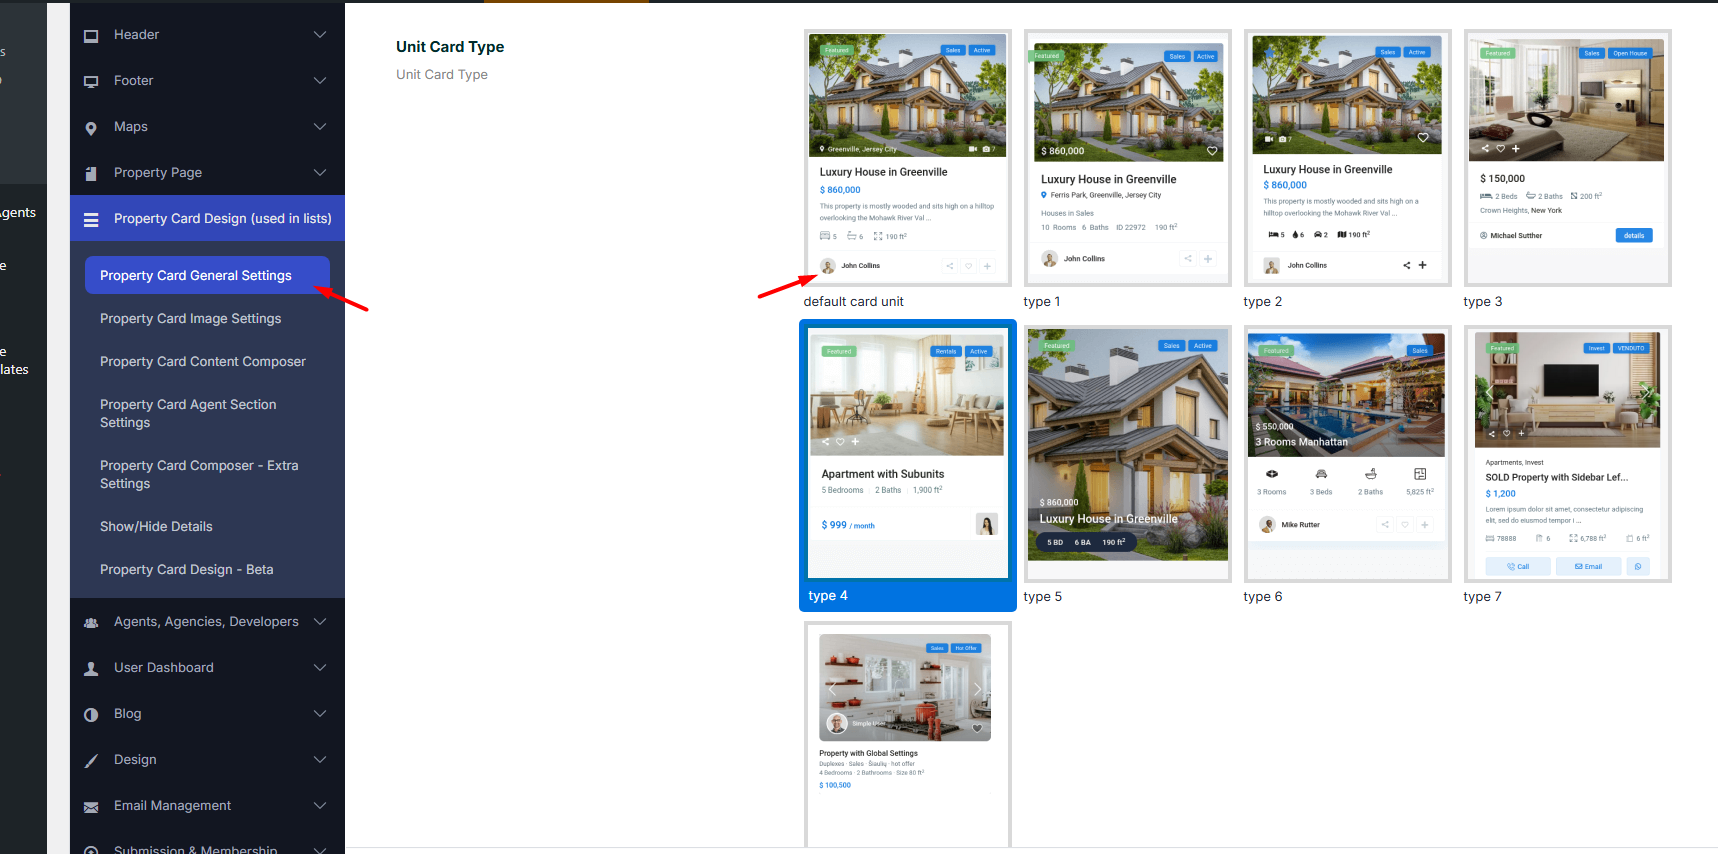This screenshot has width=1718, height=854.
Task: Click the Property Page document icon
Action: [x=91, y=174]
